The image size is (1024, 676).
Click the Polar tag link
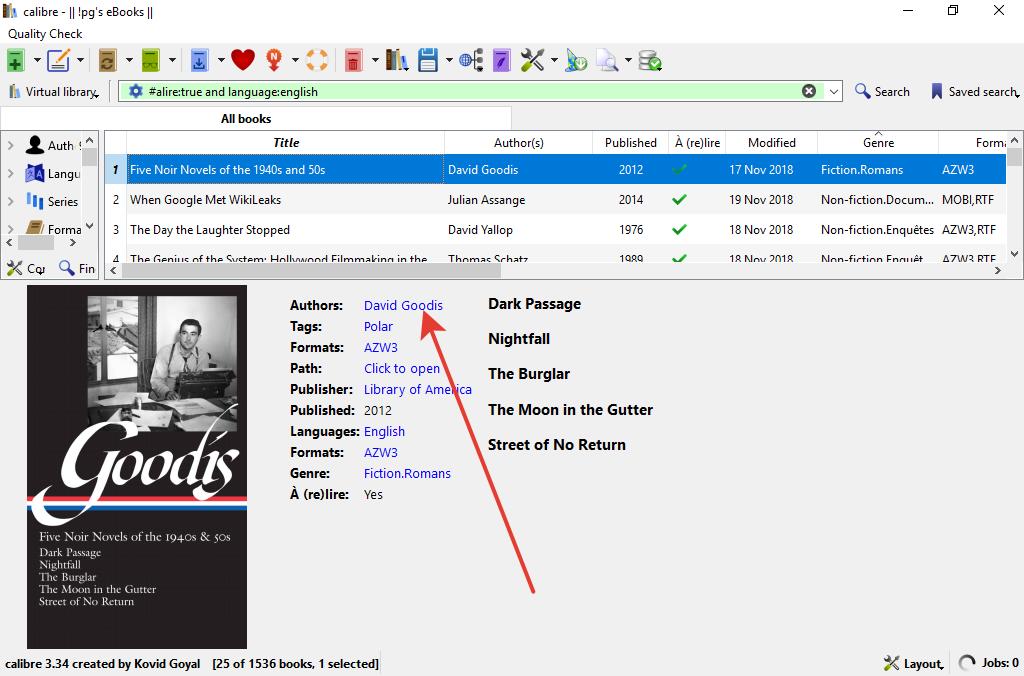coord(378,326)
